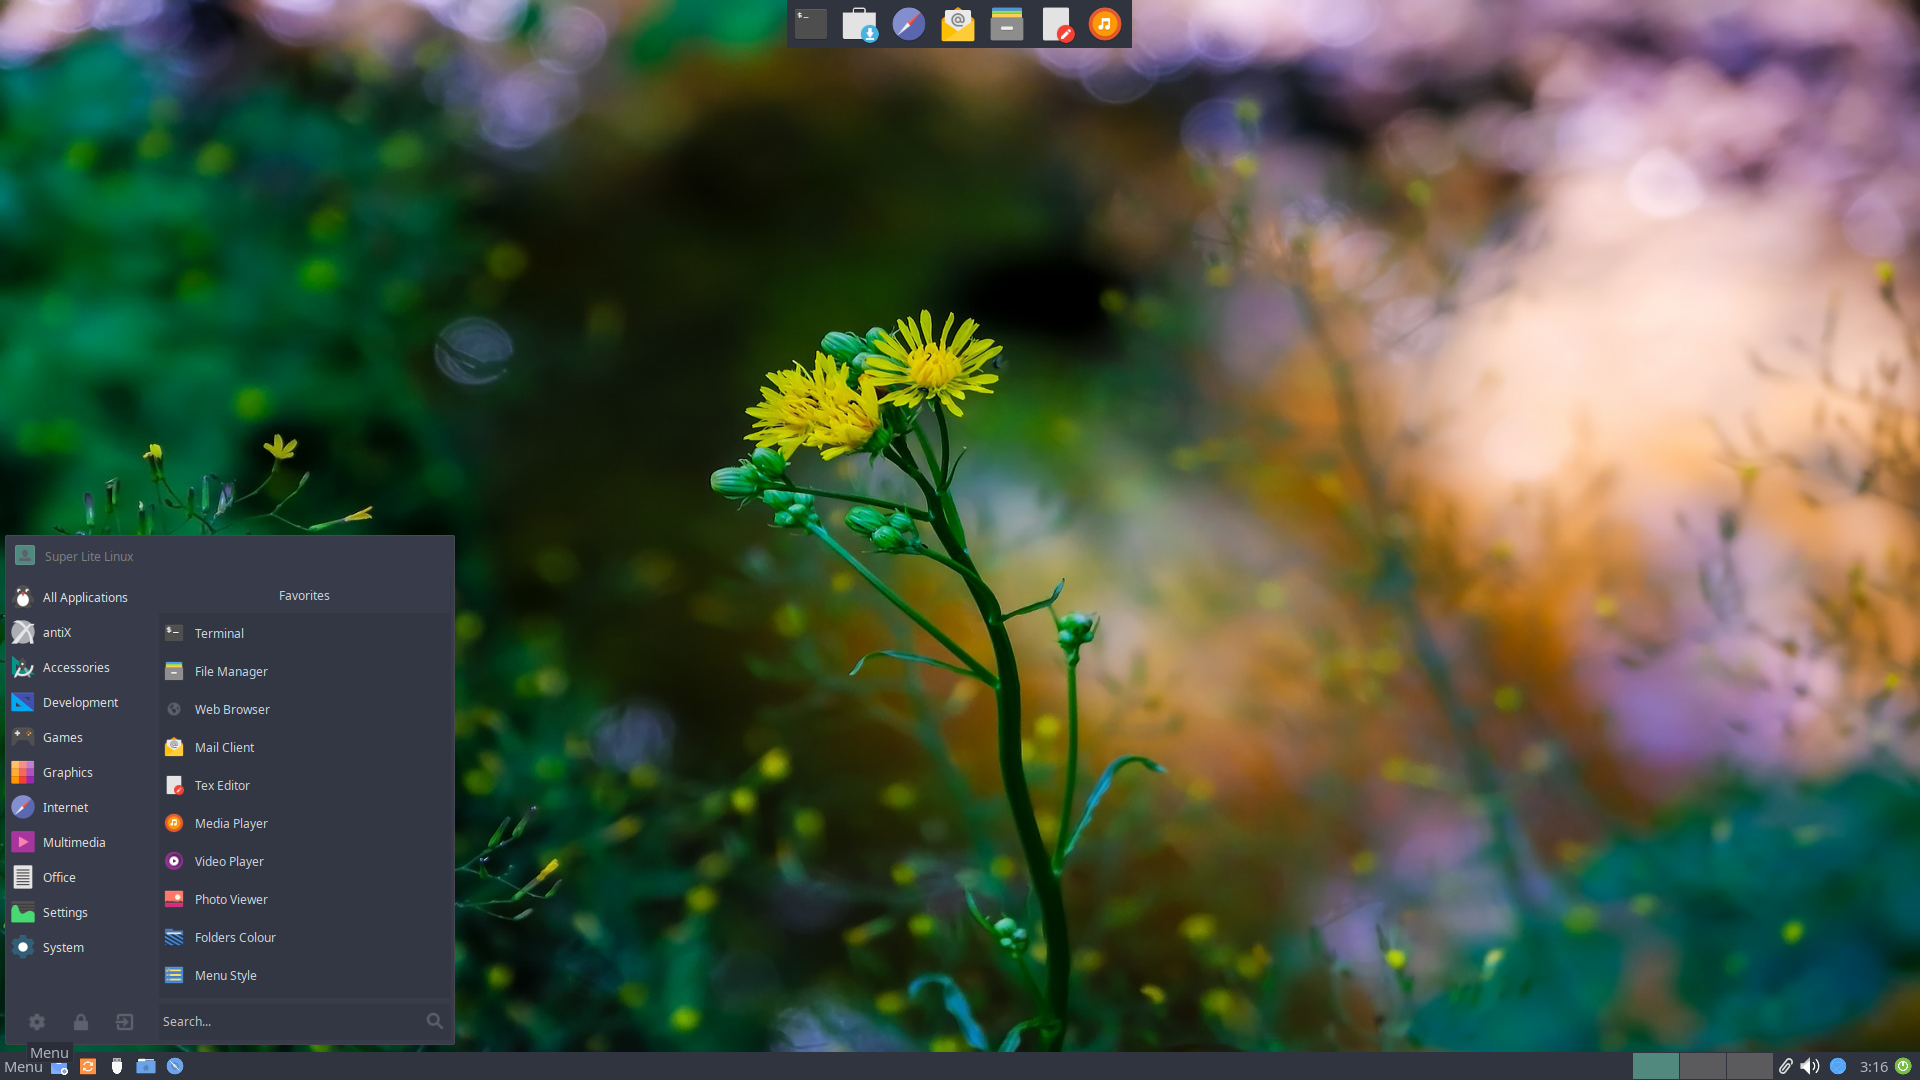The width and height of the screenshot is (1920, 1080).
Task: Lock the screen via padlock icon
Action: [x=81, y=1021]
